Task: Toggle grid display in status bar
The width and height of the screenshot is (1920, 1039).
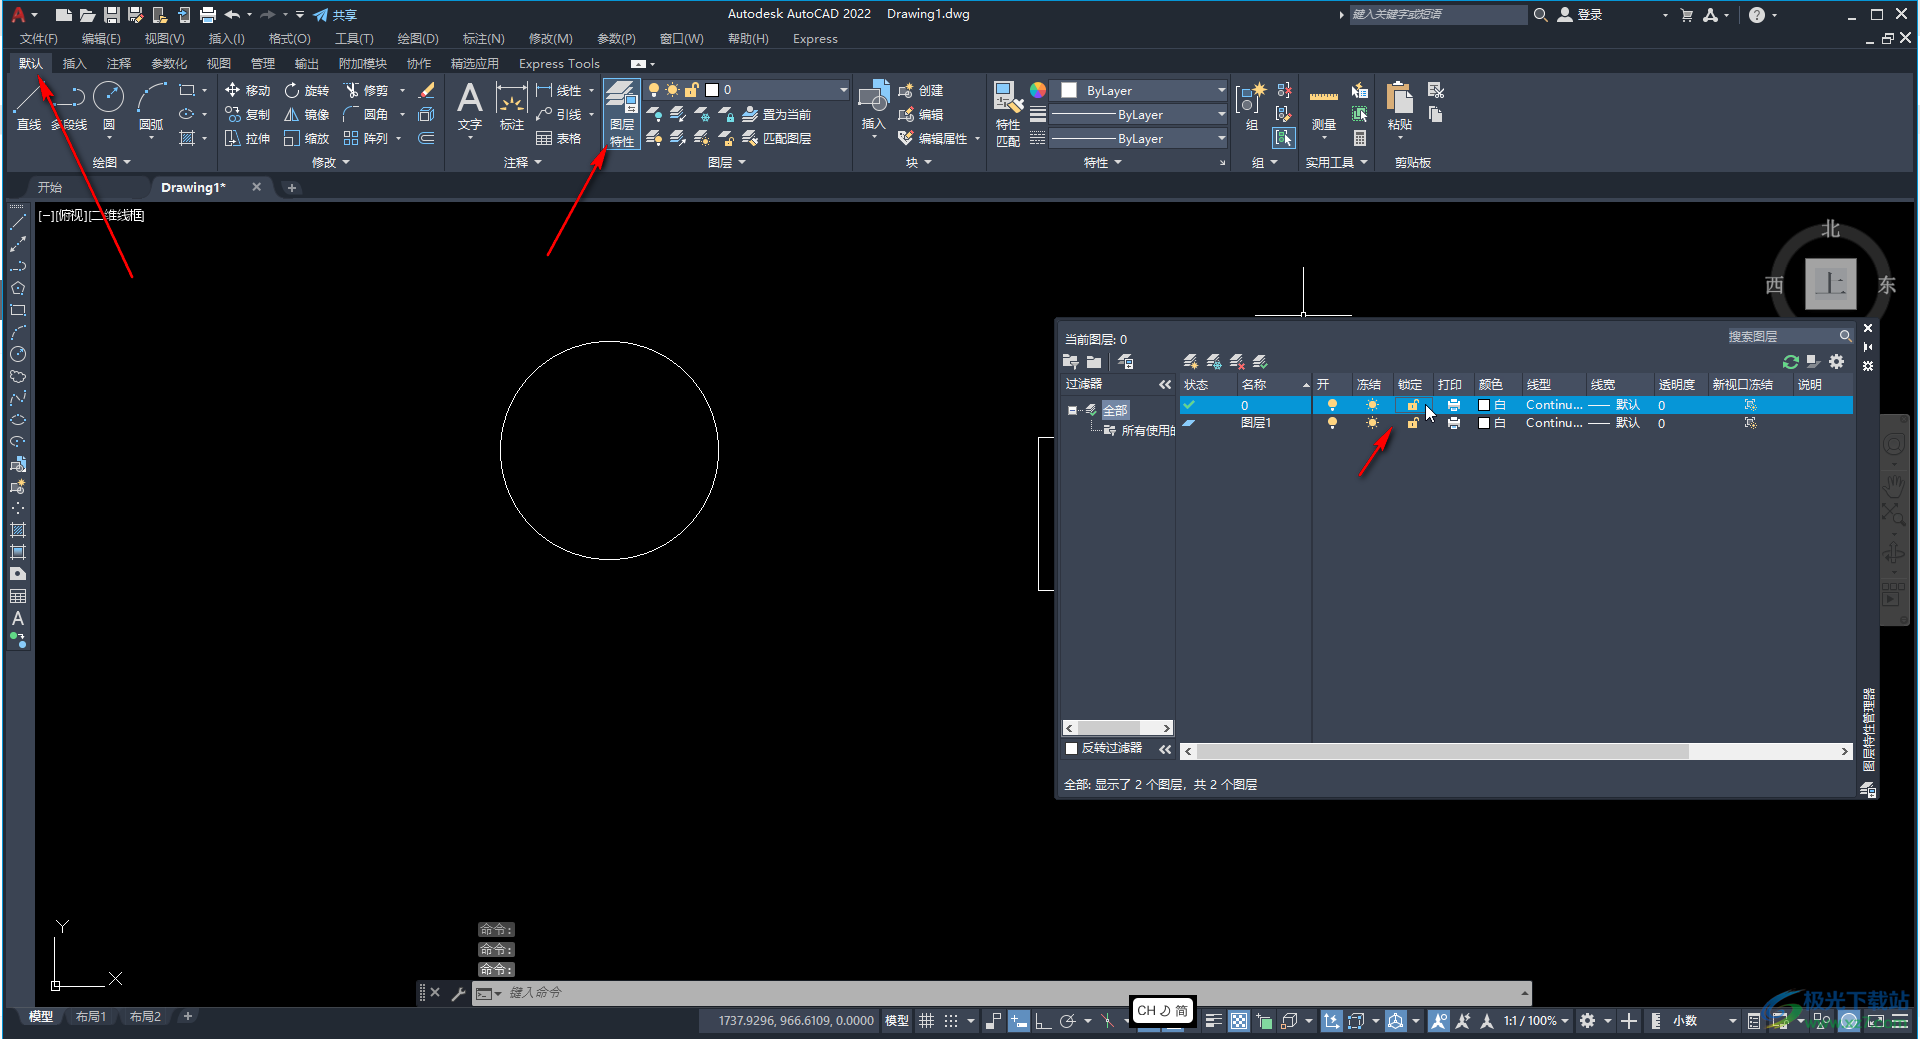Action: tap(926, 1021)
